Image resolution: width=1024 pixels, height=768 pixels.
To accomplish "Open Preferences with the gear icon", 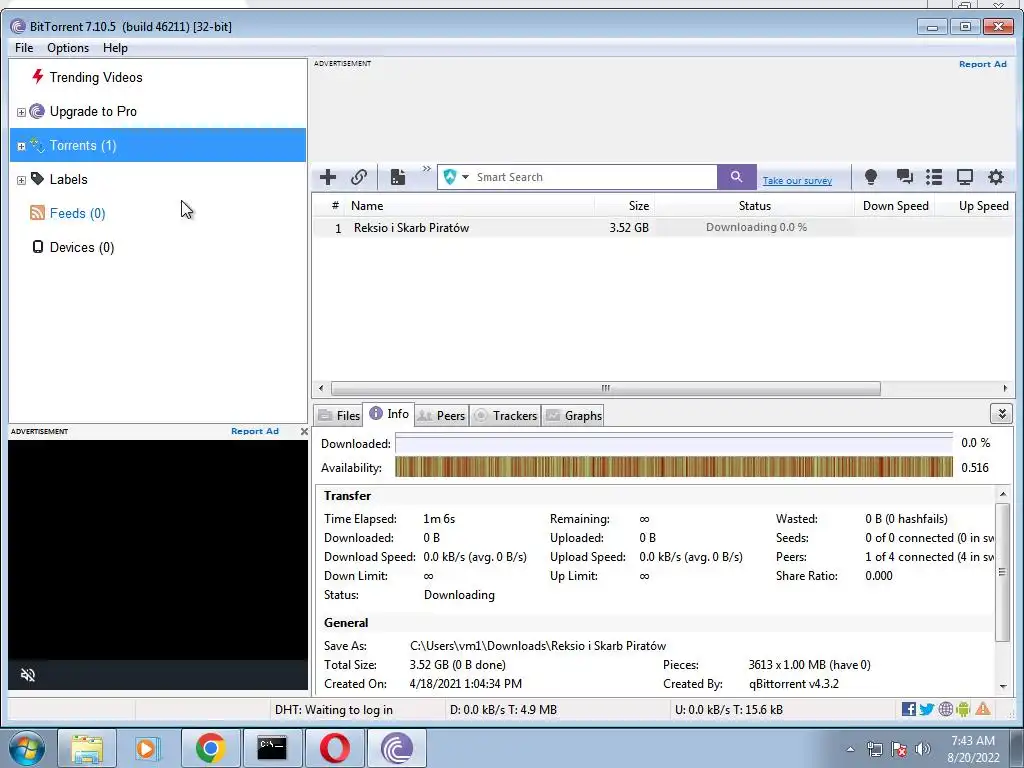I will [x=995, y=177].
